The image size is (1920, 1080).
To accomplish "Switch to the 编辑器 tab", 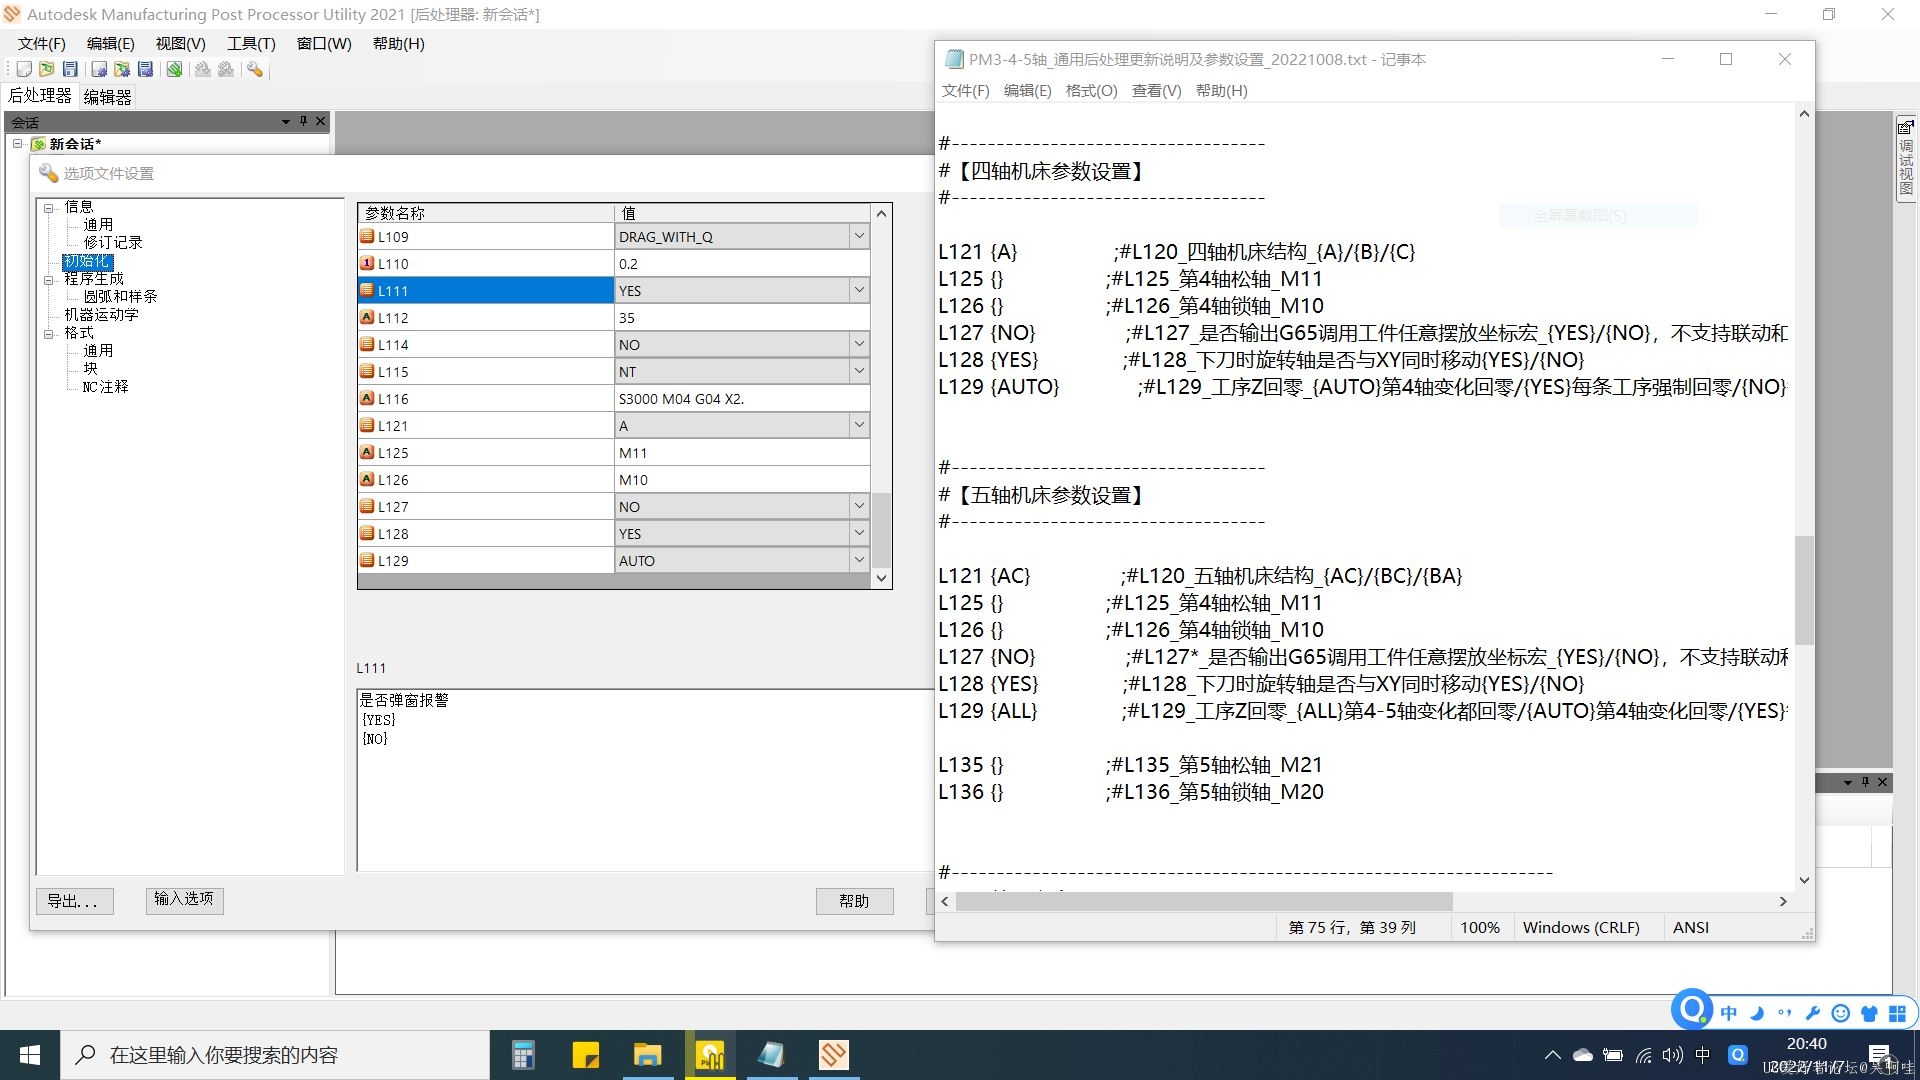I will tap(107, 97).
